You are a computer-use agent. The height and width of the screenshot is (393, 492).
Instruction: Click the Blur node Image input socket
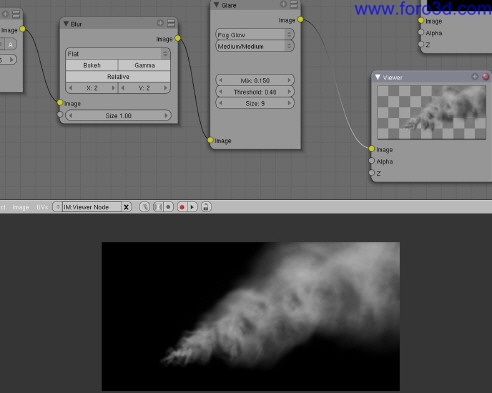point(60,103)
